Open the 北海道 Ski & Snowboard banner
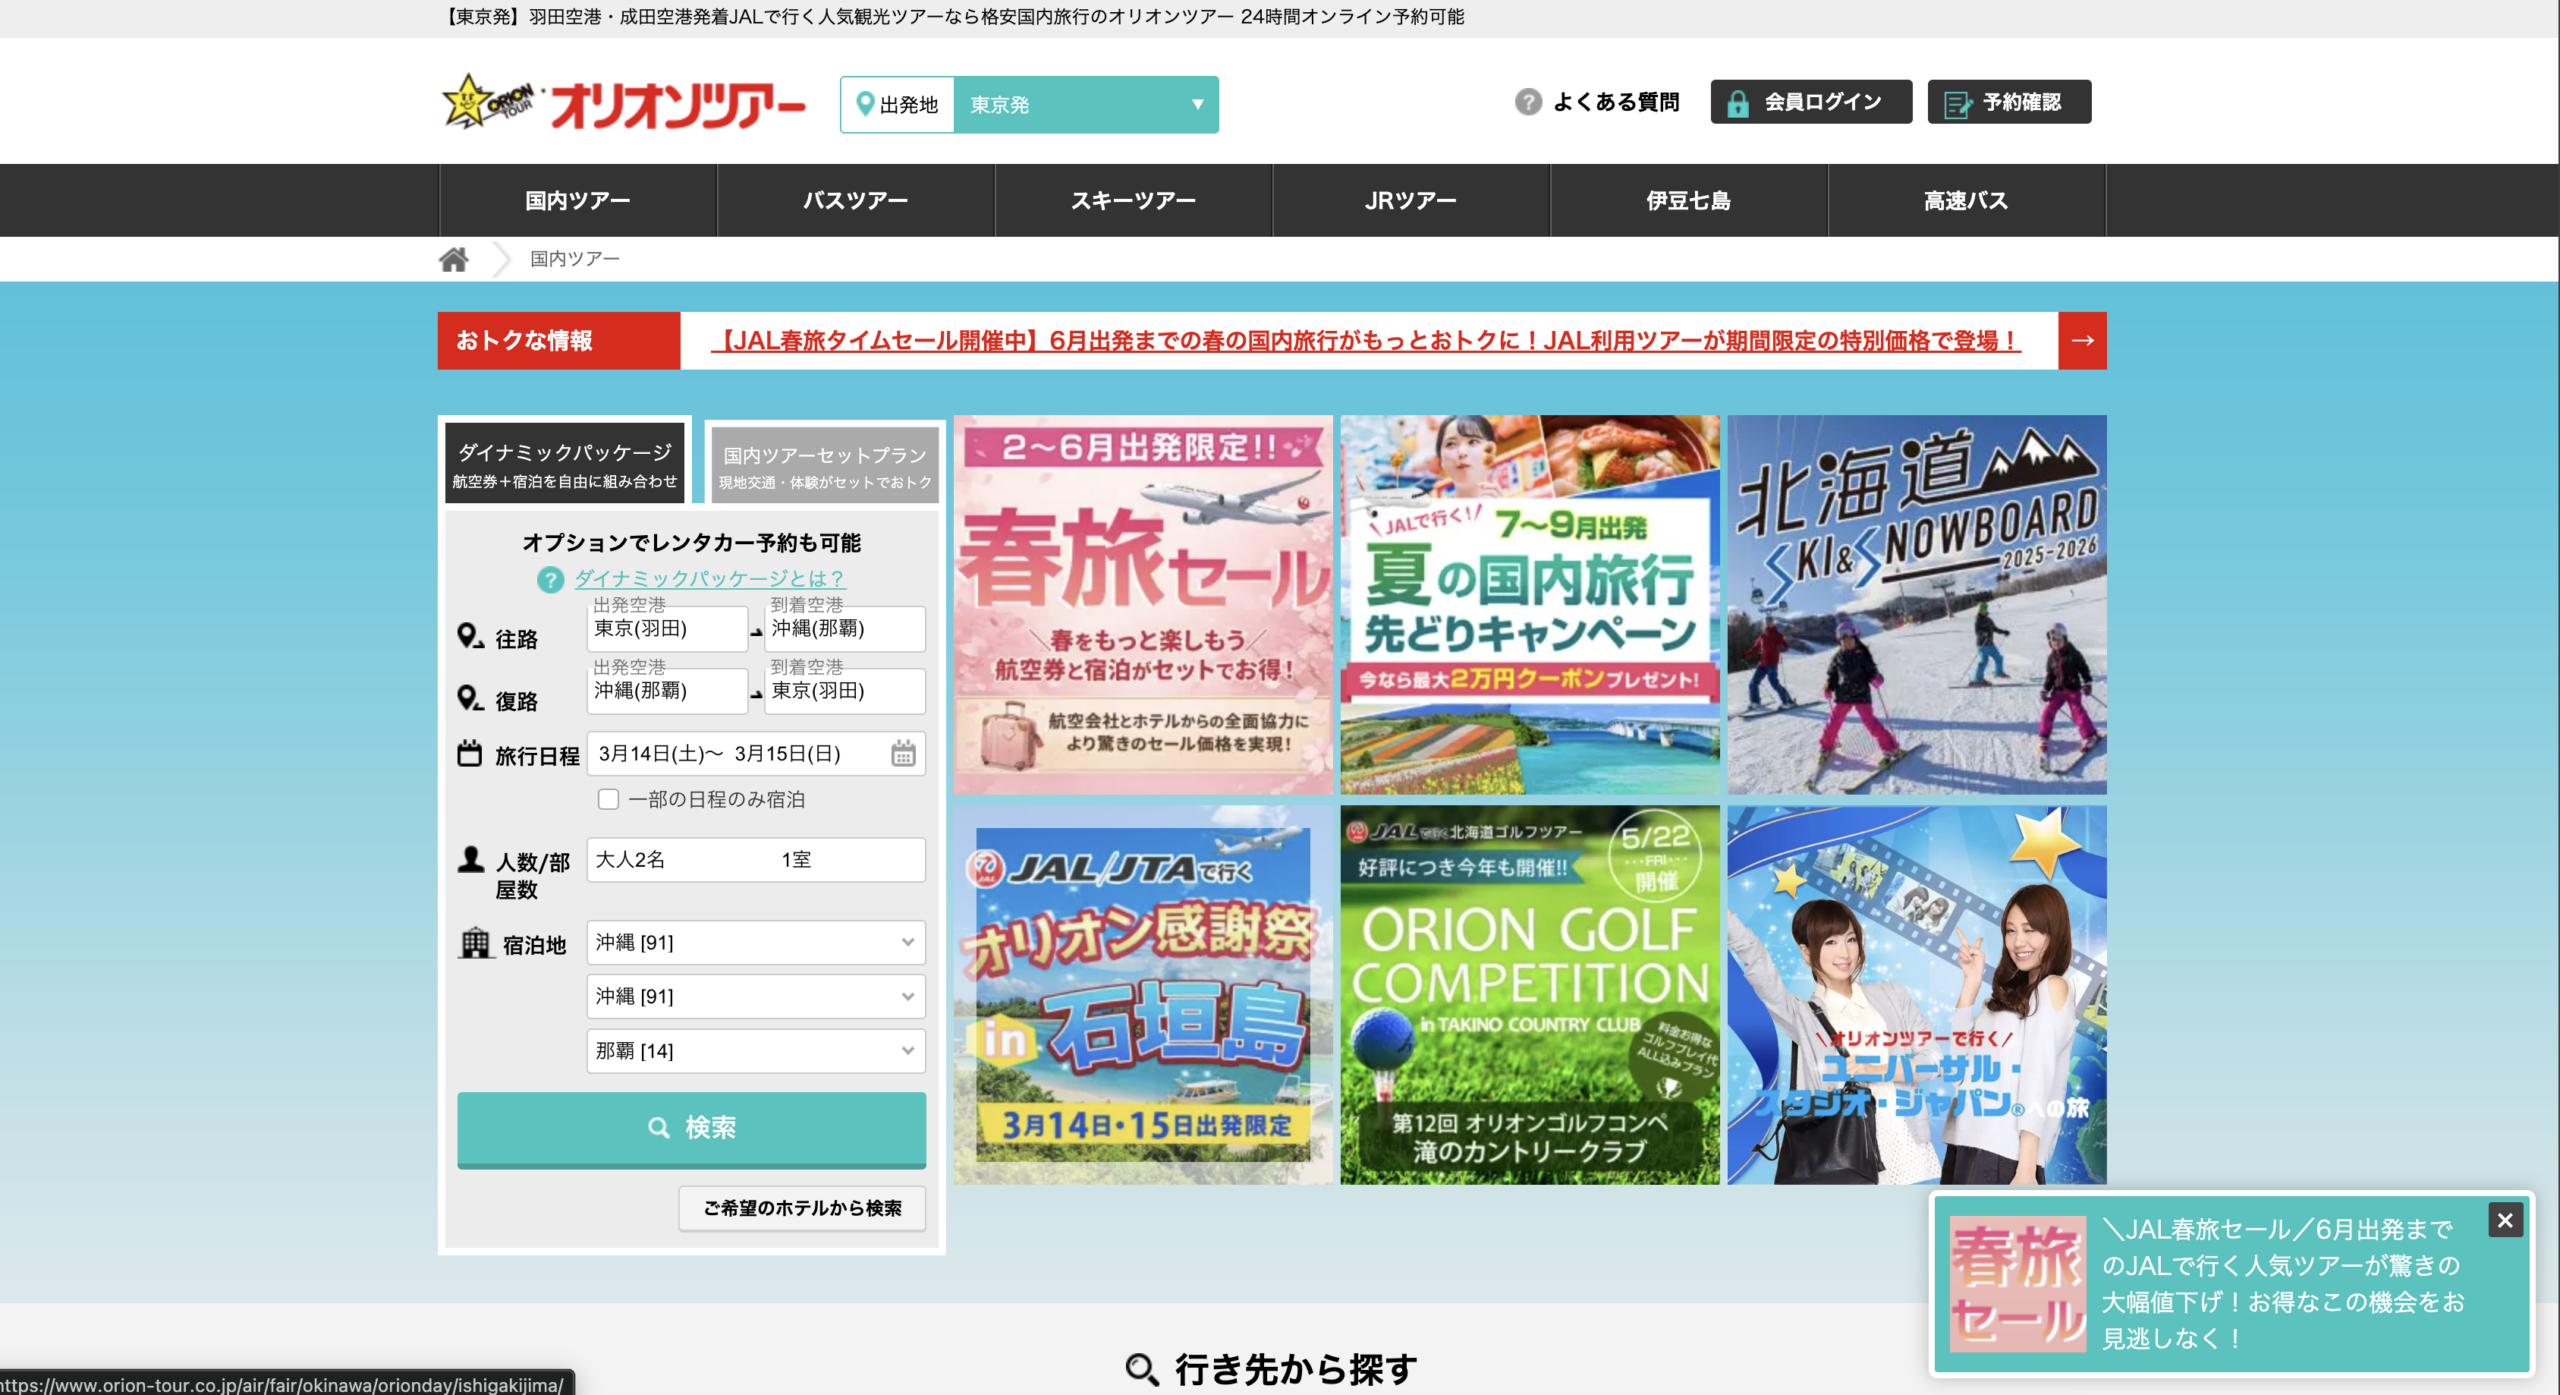The width and height of the screenshot is (2560, 1395). (1916, 604)
